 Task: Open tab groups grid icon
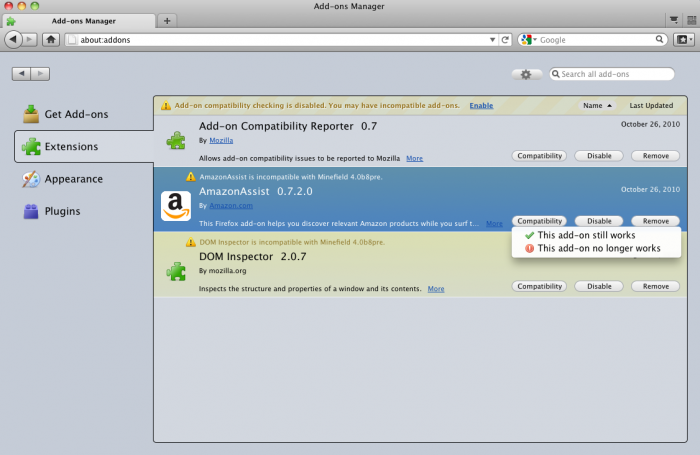tap(692, 20)
